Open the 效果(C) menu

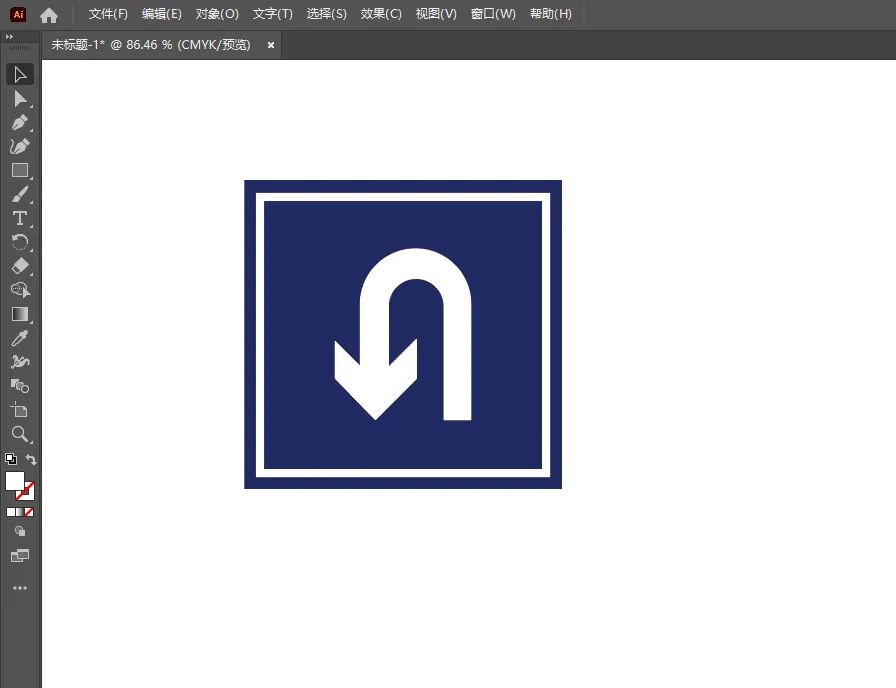381,14
